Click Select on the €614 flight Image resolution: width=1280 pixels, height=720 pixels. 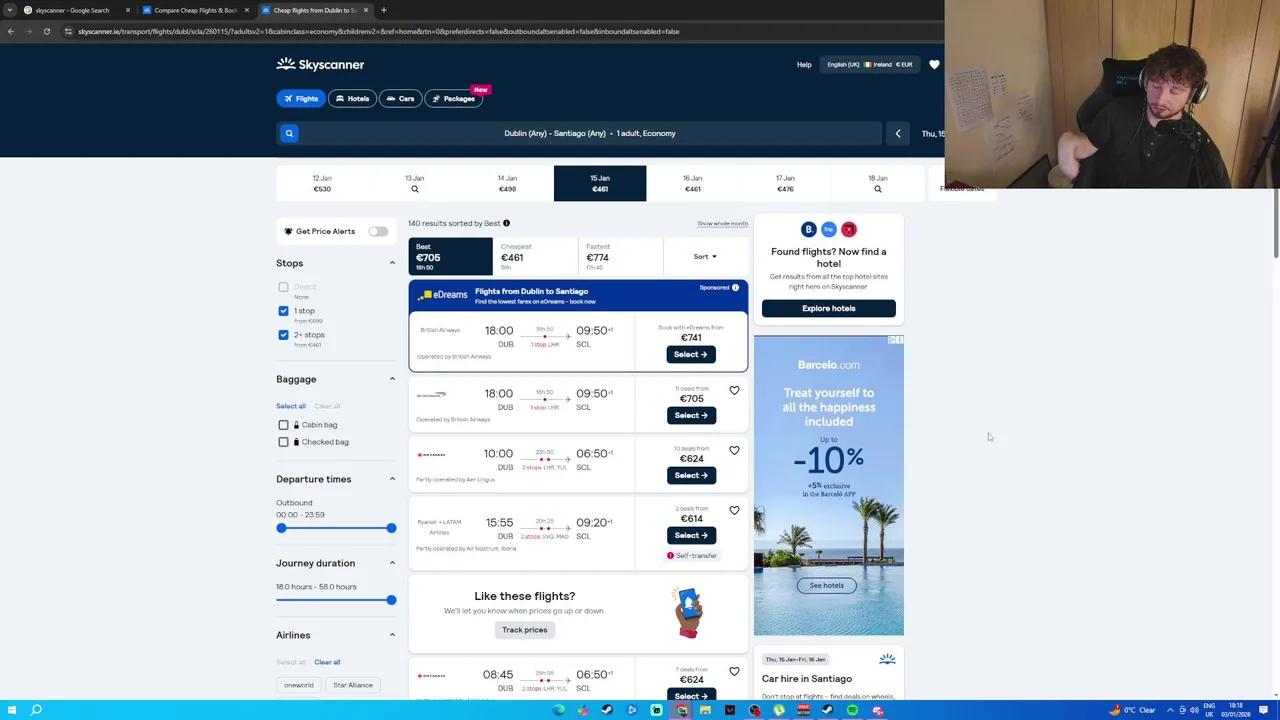point(691,535)
